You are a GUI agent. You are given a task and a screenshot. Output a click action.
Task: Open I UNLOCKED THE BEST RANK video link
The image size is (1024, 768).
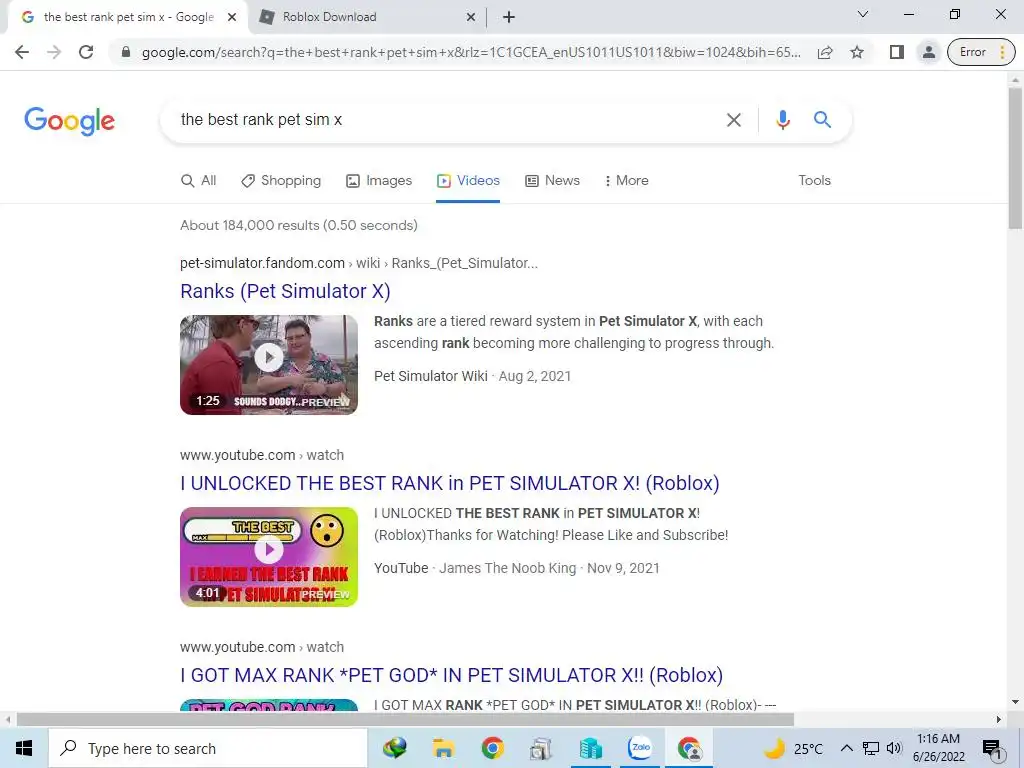[x=450, y=483]
